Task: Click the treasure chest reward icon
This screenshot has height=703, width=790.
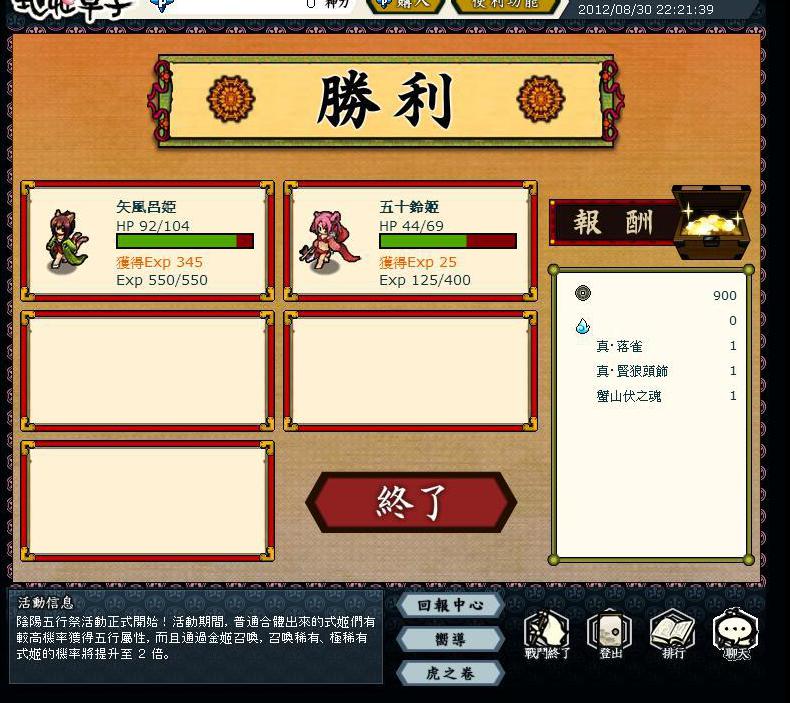Action: click(x=711, y=222)
